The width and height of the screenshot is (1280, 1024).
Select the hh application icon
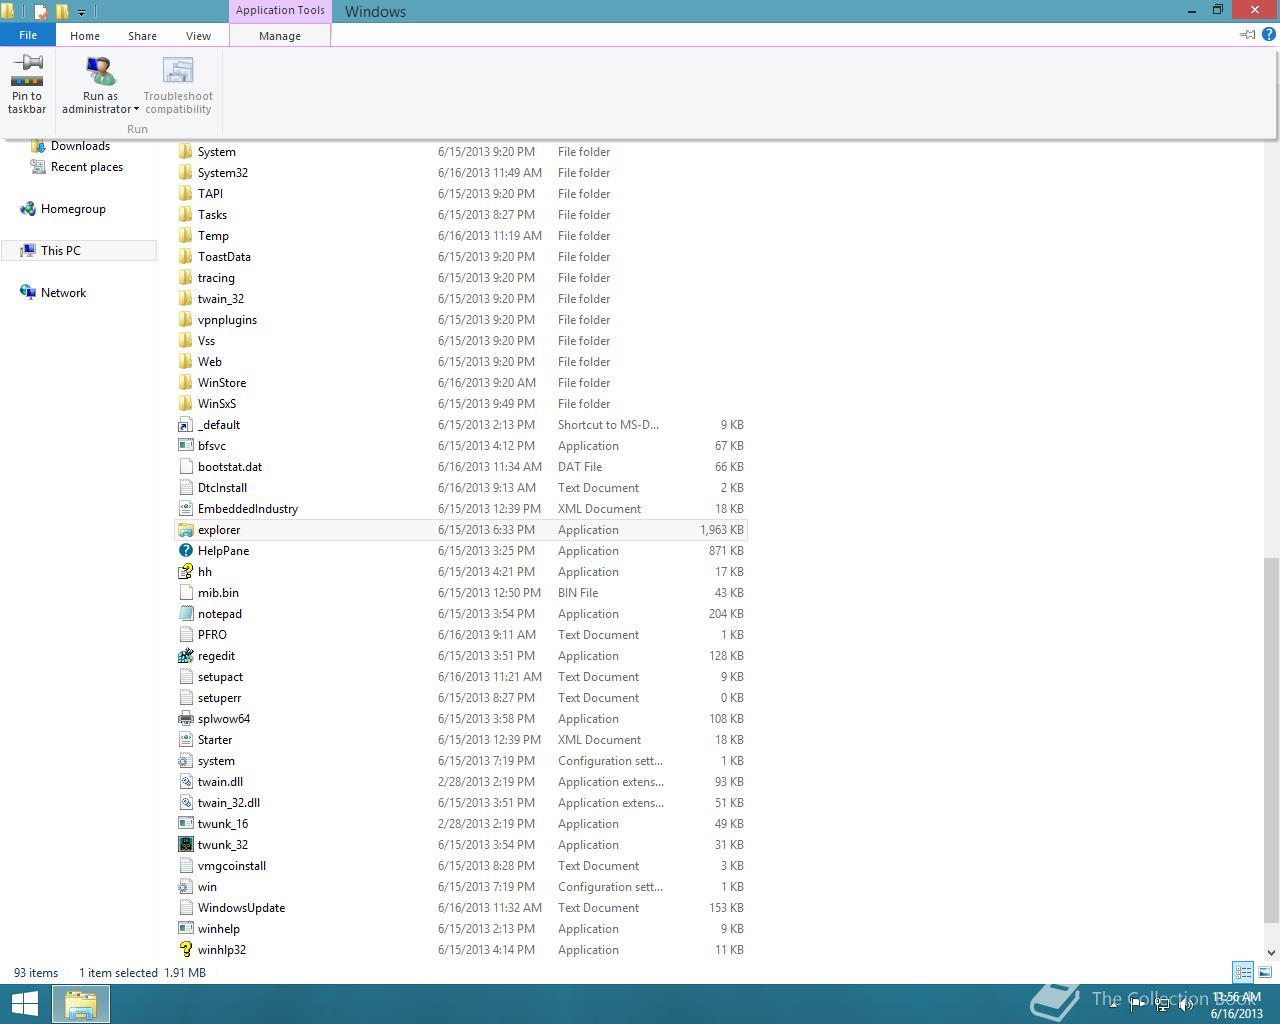pos(185,572)
